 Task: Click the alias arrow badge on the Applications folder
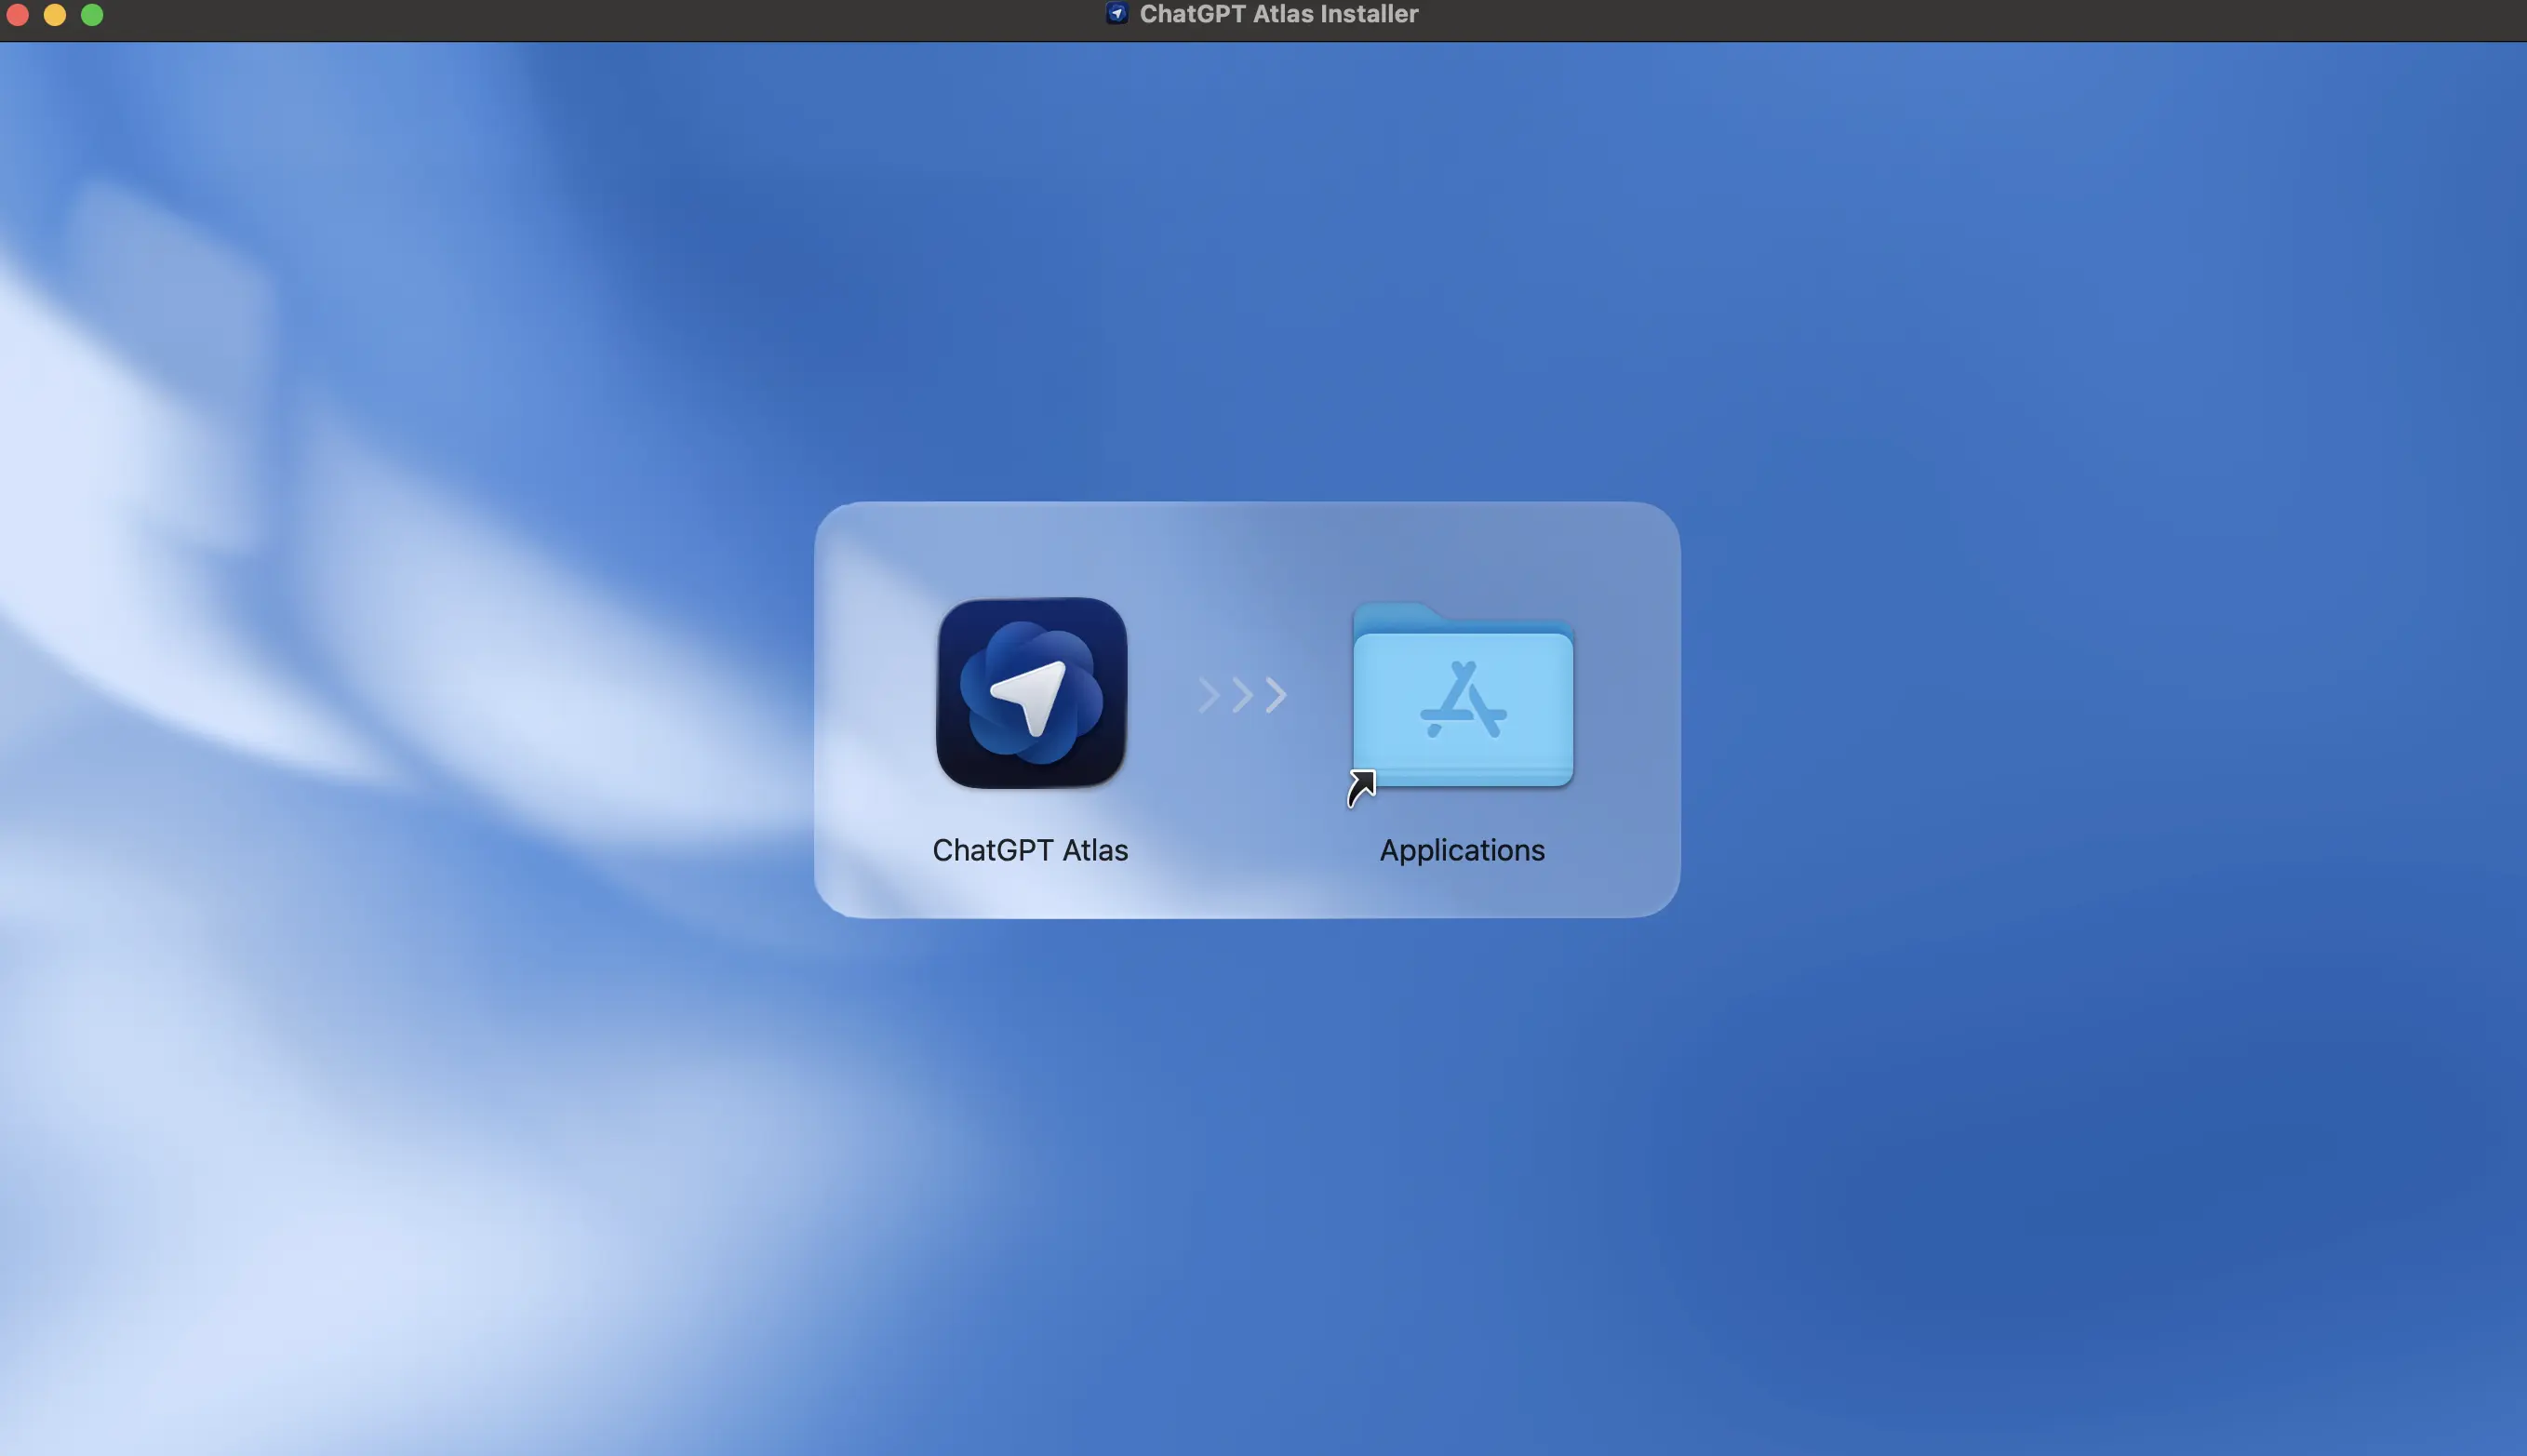pyautogui.click(x=1362, y=789)
